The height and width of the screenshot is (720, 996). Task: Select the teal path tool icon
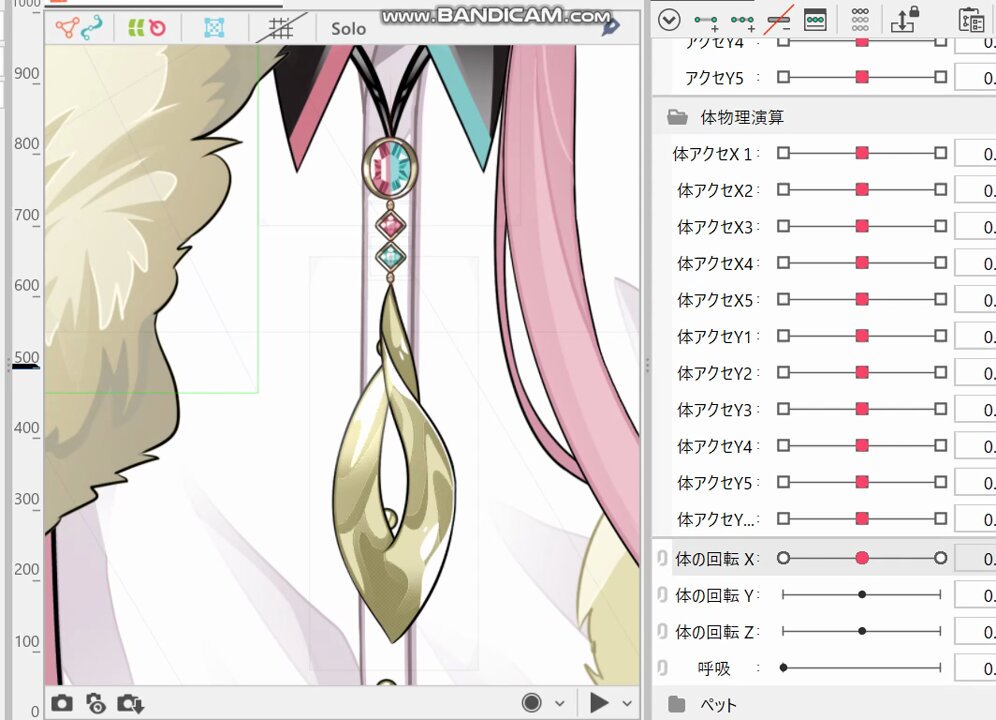[92, 28]
